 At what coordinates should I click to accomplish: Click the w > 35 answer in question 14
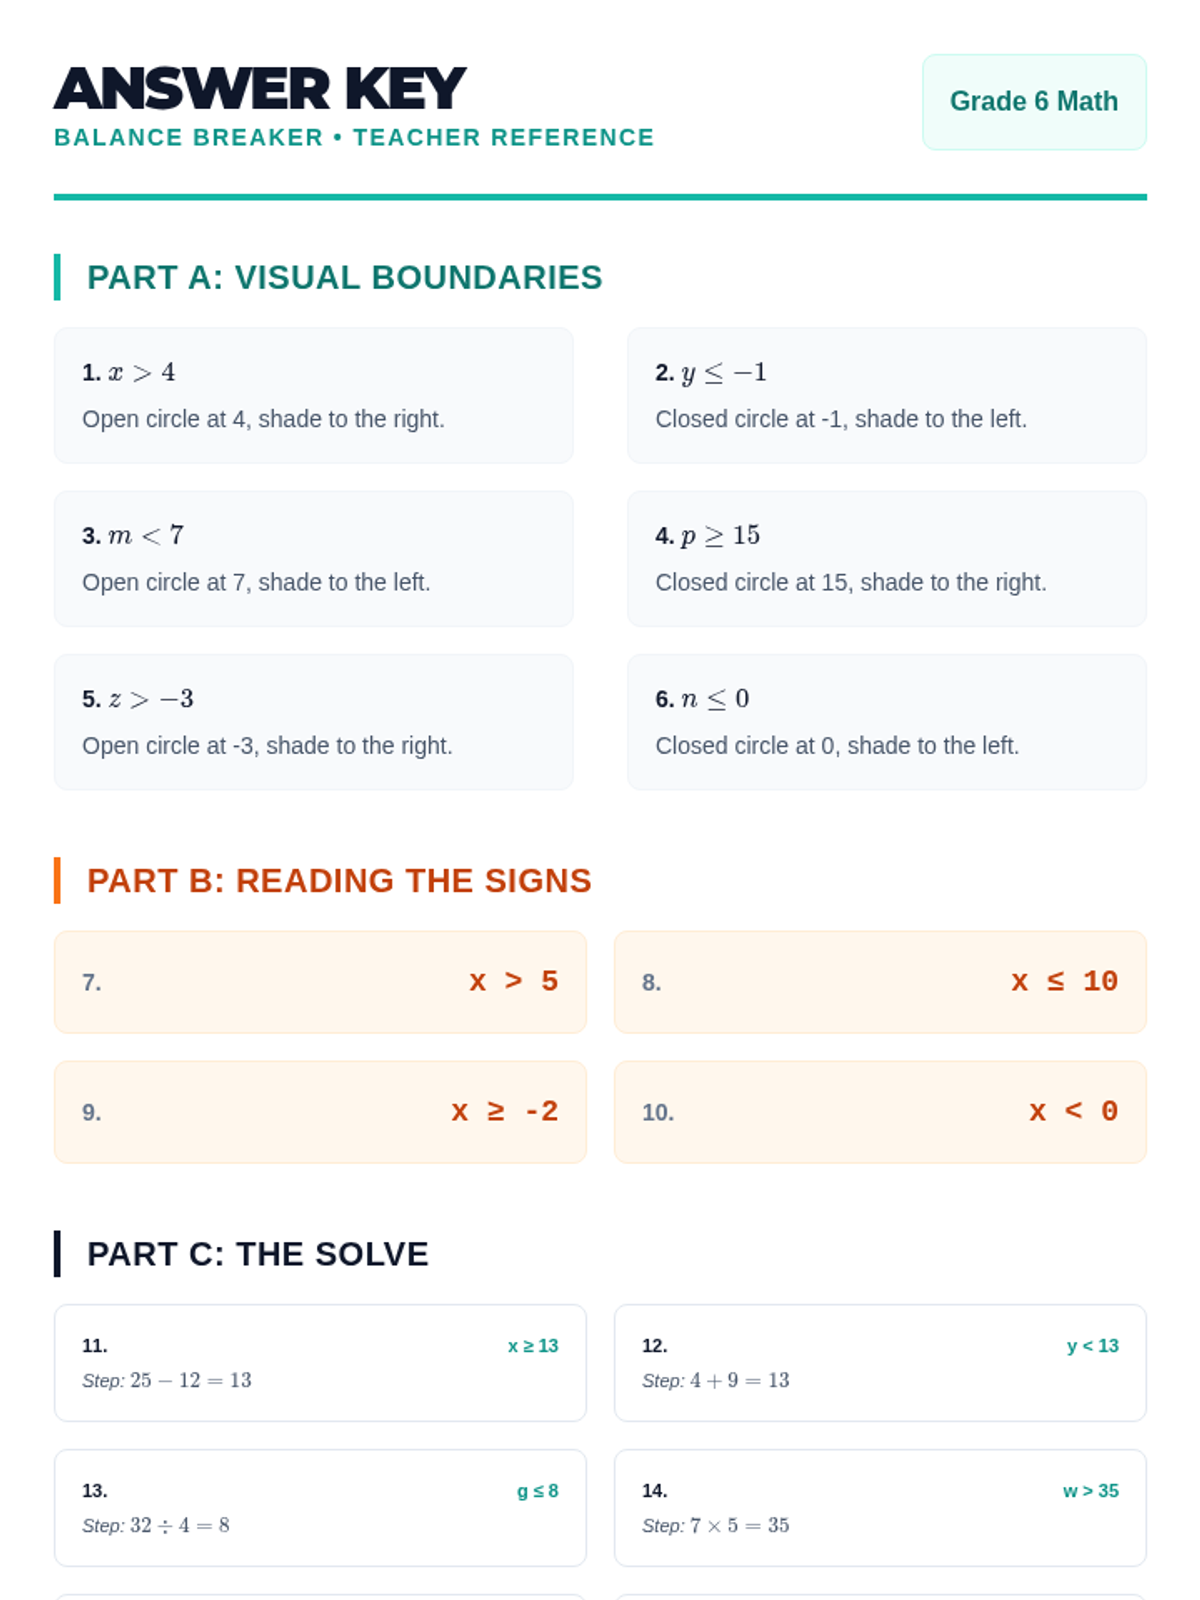coord(1090,1491)
